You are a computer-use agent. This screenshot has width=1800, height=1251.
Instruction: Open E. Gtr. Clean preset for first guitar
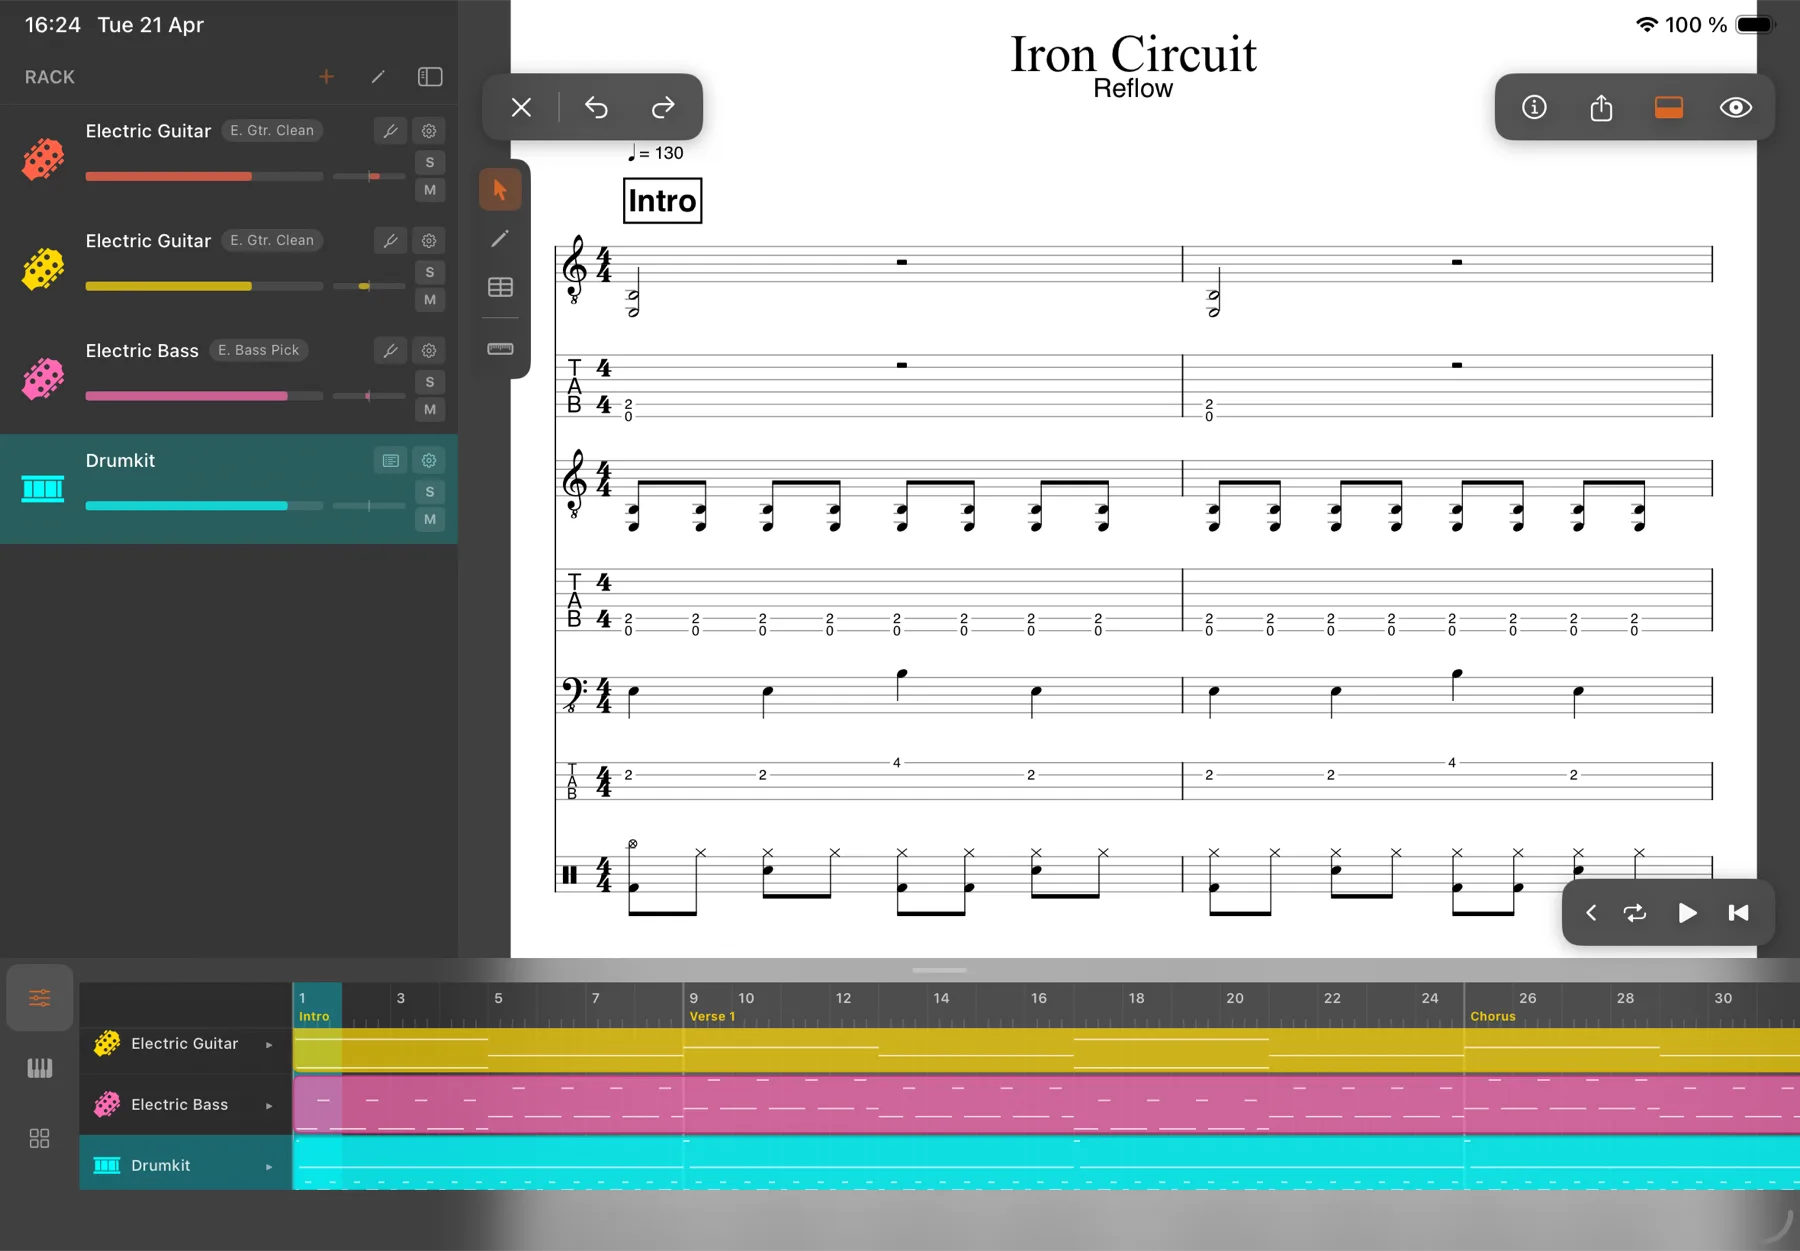click(x=272, y=131)
